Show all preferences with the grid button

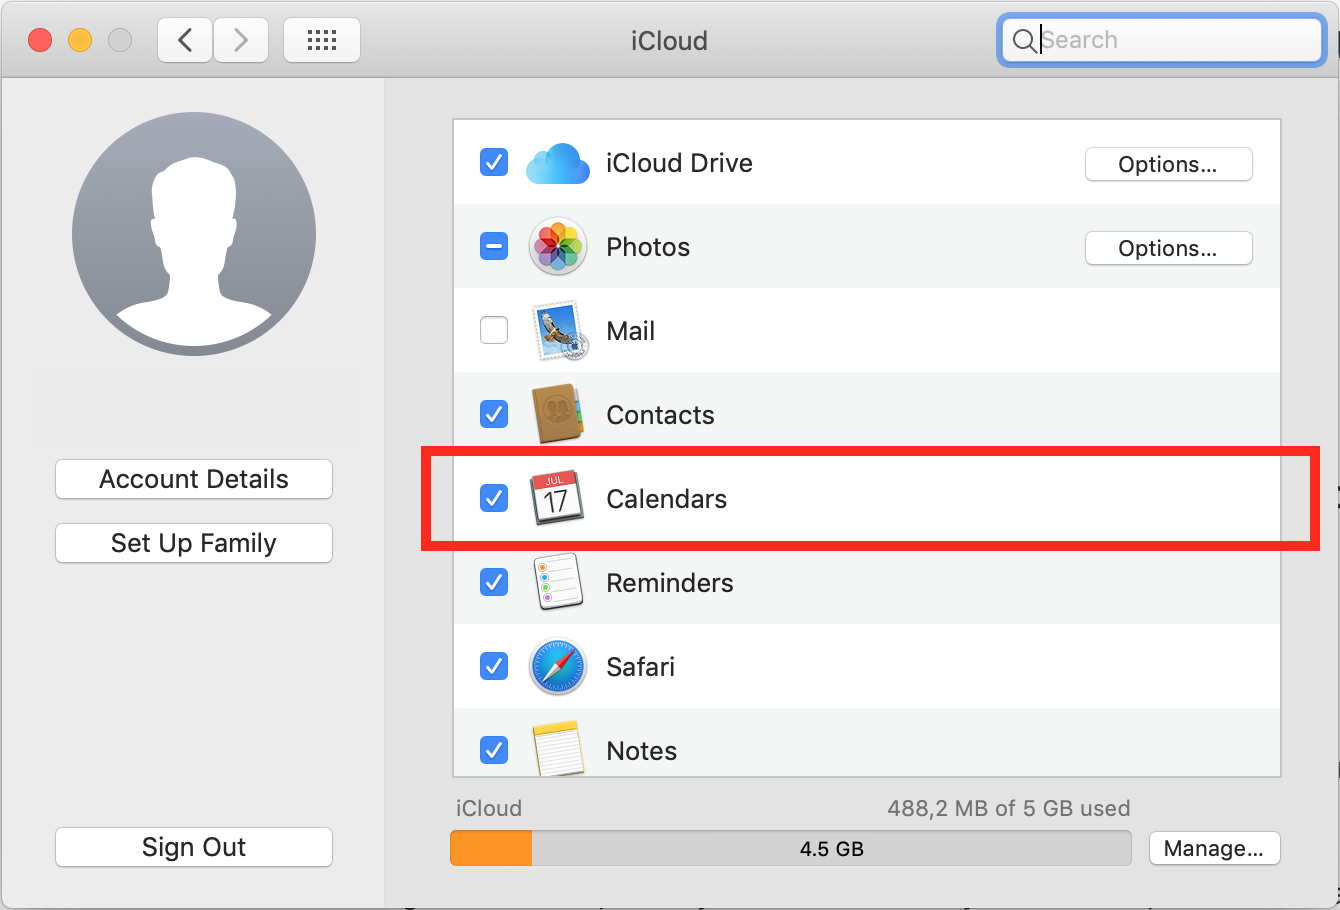coord(322,40)
